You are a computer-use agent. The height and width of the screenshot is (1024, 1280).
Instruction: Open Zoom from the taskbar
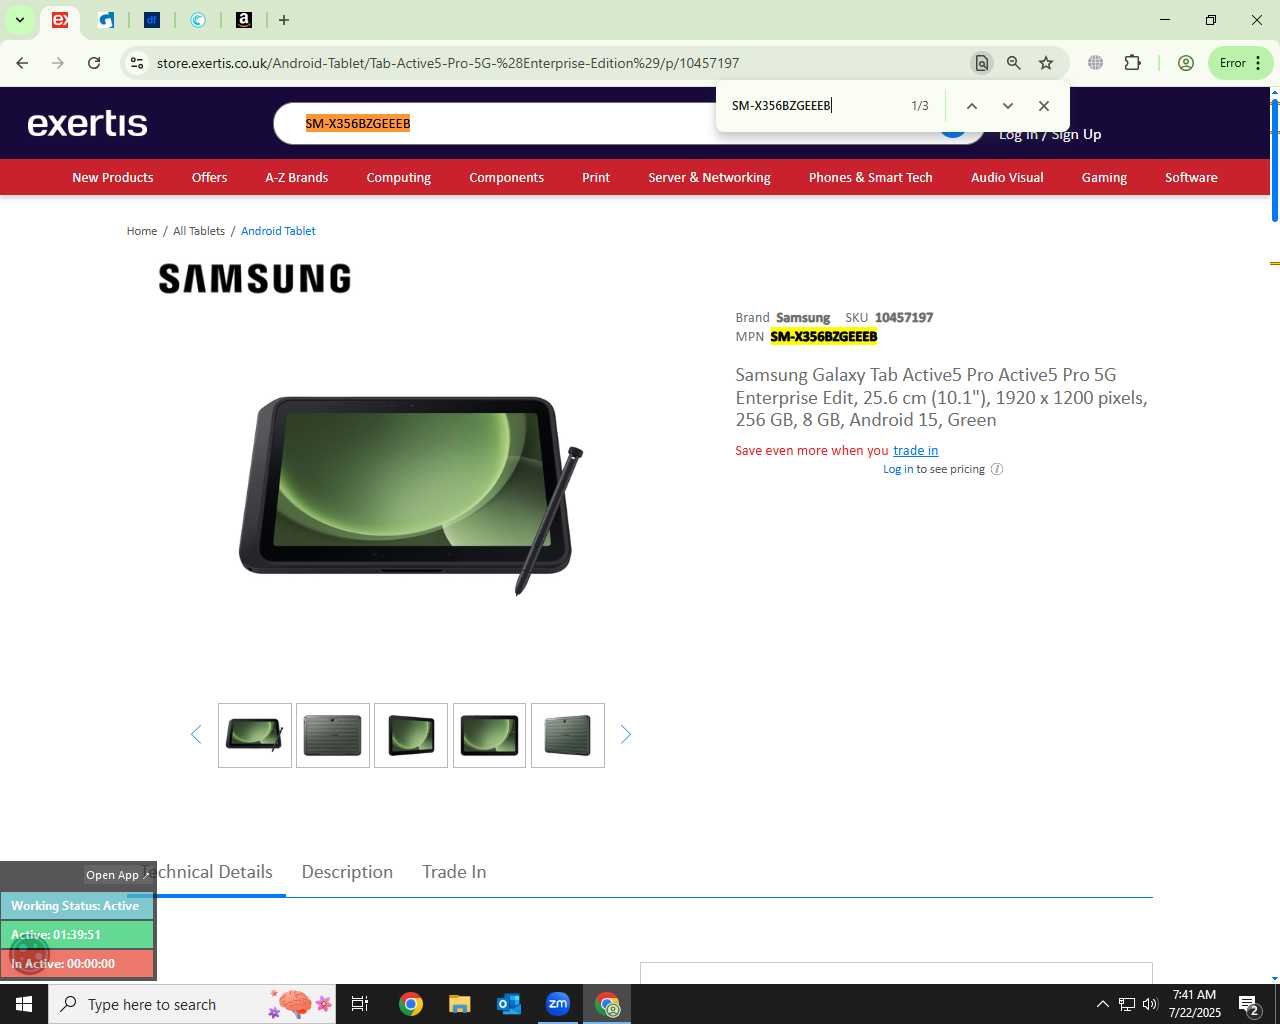pos(558,1004)
